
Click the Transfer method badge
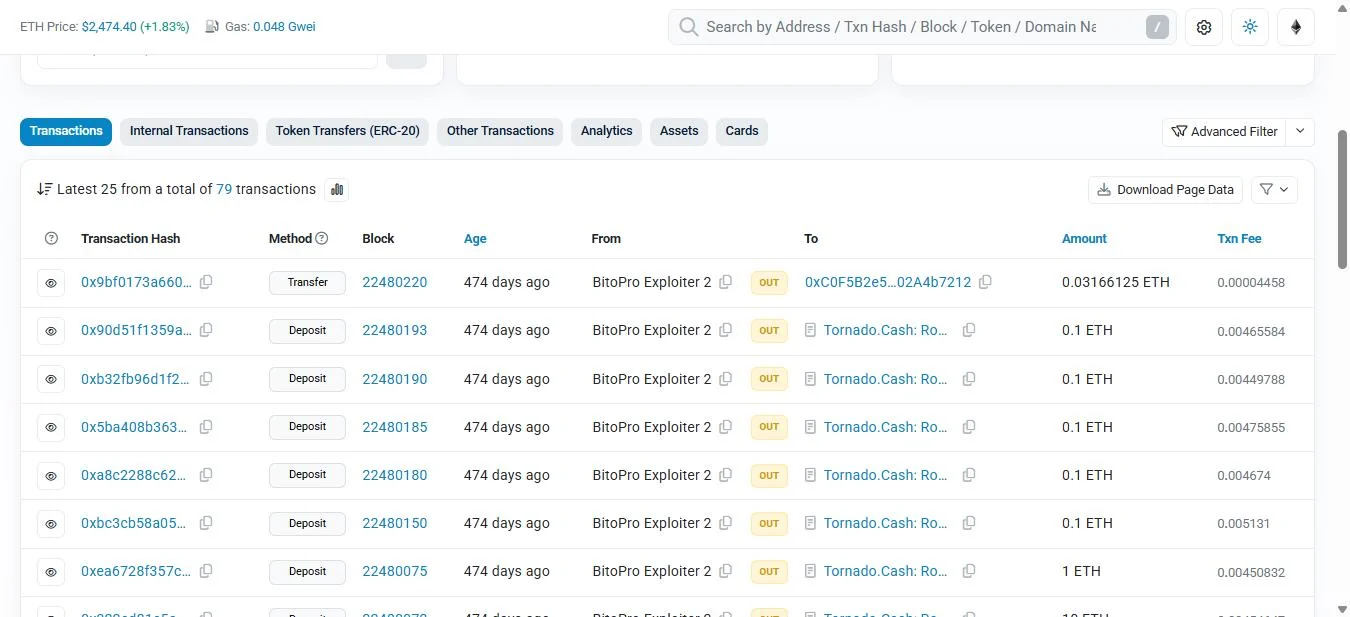click(x=307, y=283)
